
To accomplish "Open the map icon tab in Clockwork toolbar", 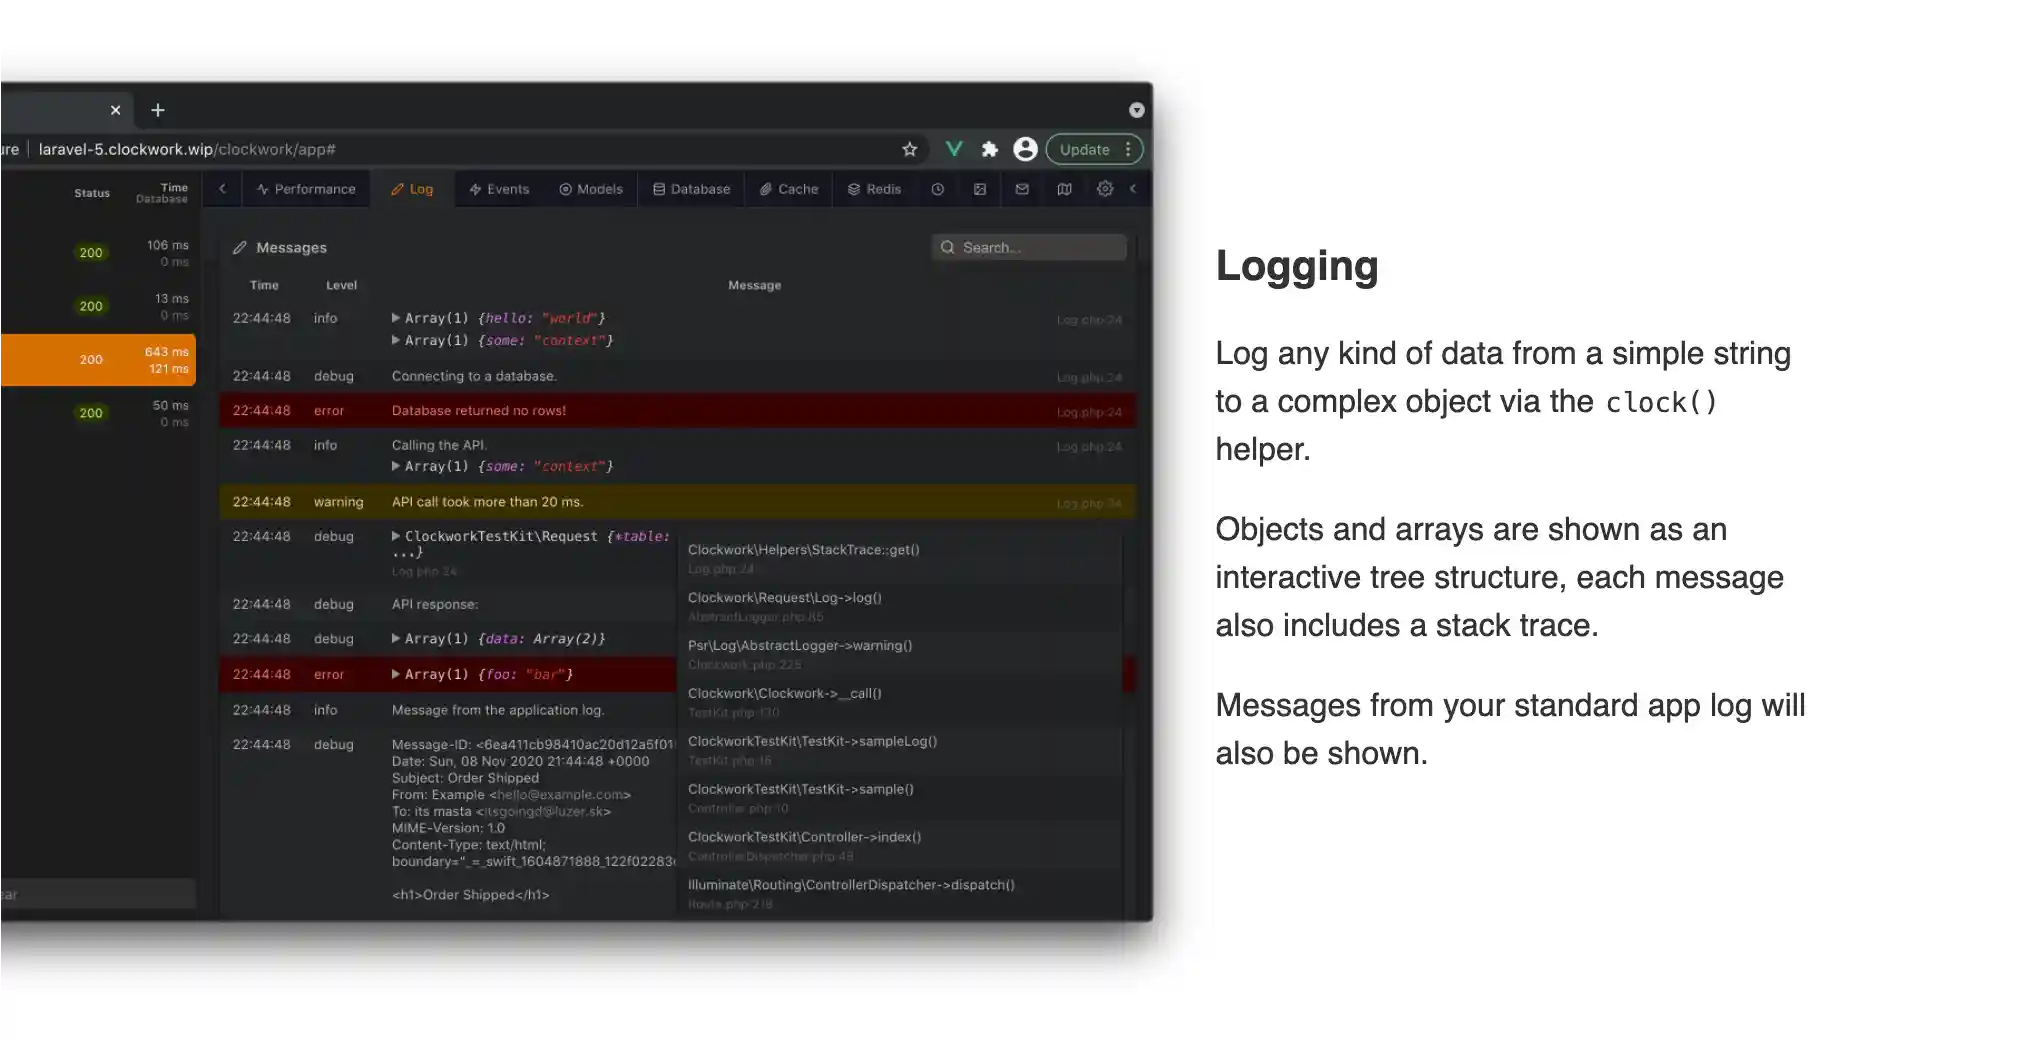I will click(x=1064, y=189).
